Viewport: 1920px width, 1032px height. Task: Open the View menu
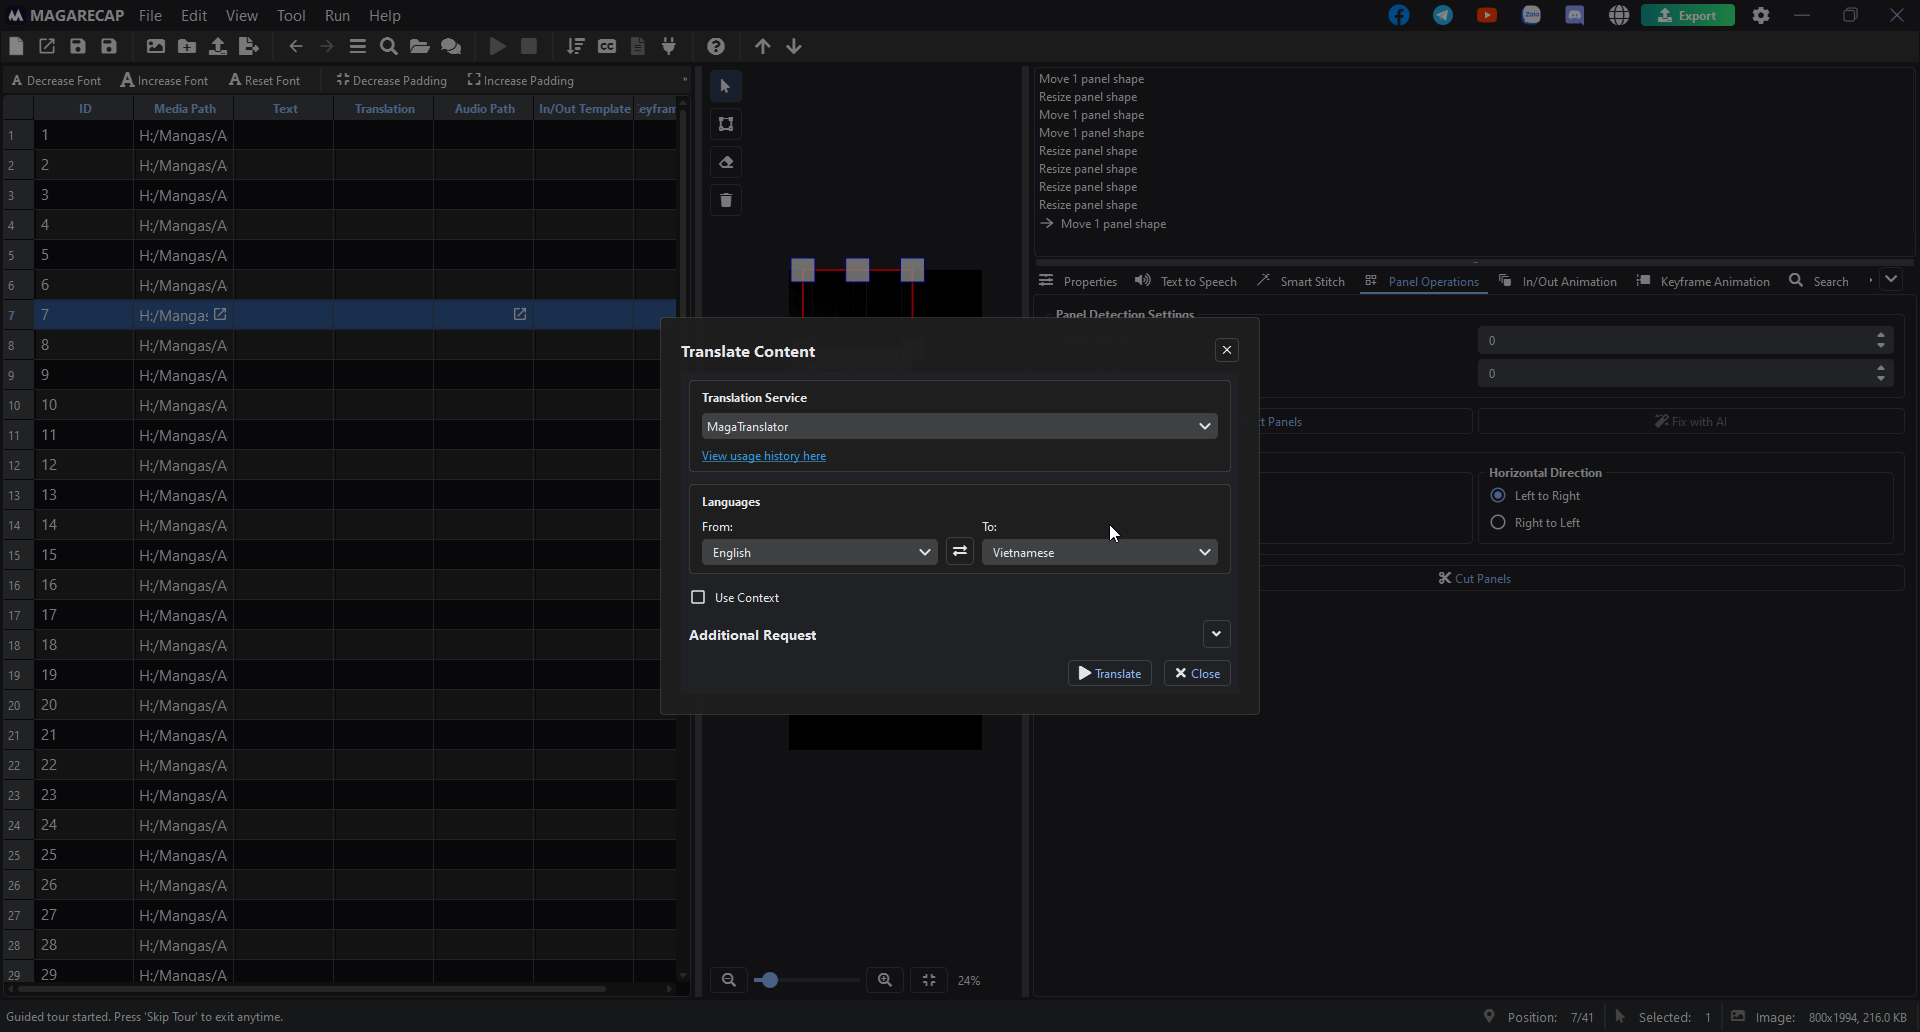pos(242,15)
